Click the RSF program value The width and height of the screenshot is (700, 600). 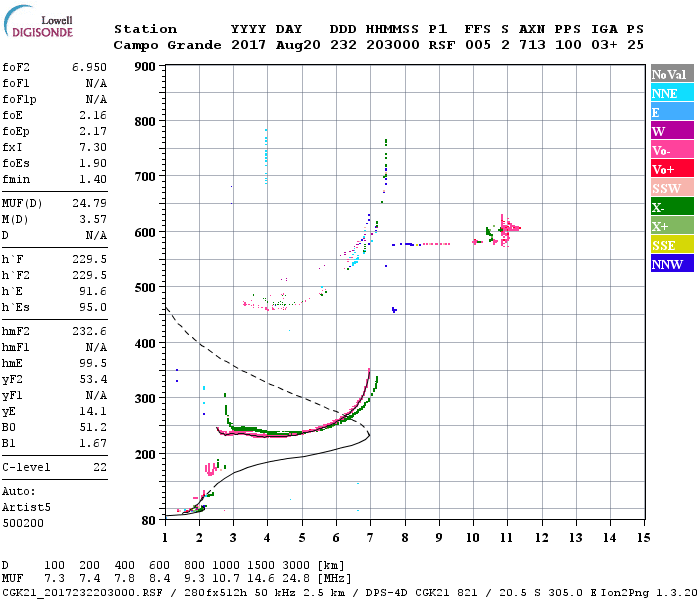[442, 45]
